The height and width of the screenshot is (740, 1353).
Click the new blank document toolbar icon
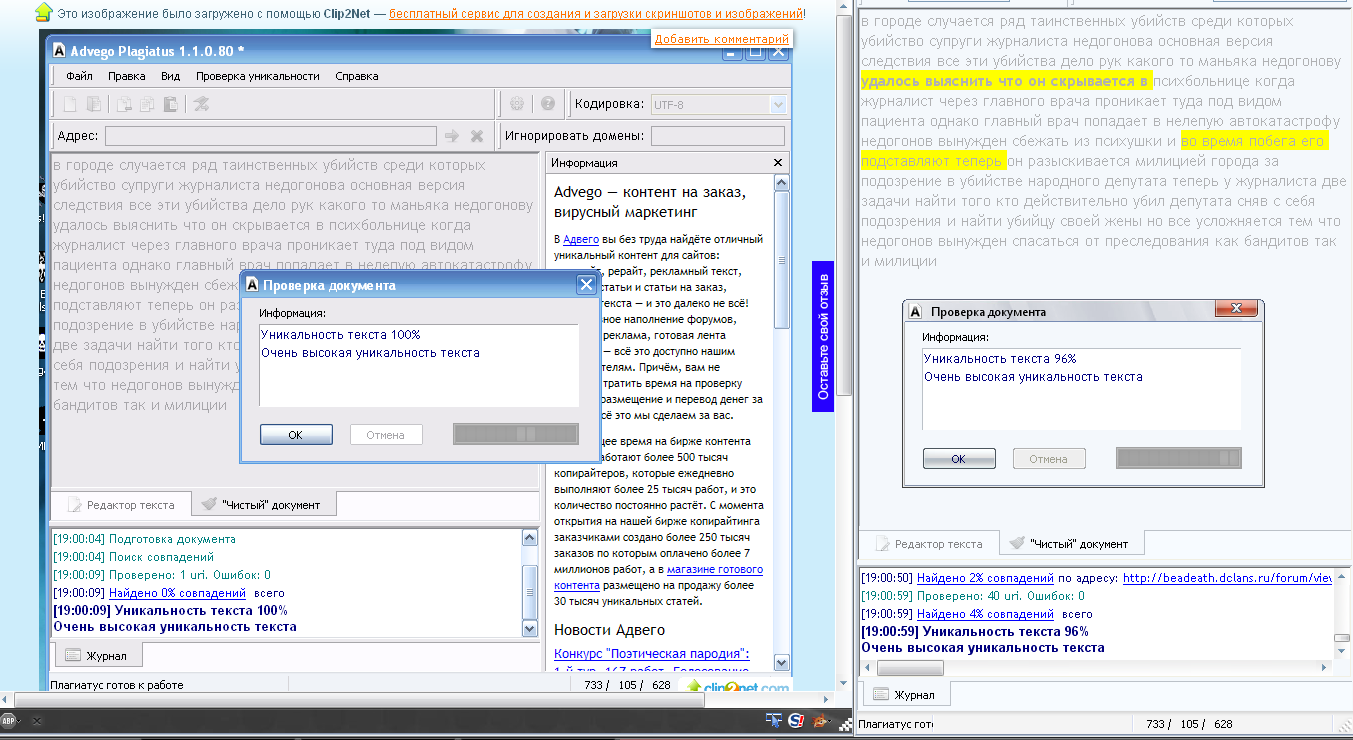click(x=70, y=104)
